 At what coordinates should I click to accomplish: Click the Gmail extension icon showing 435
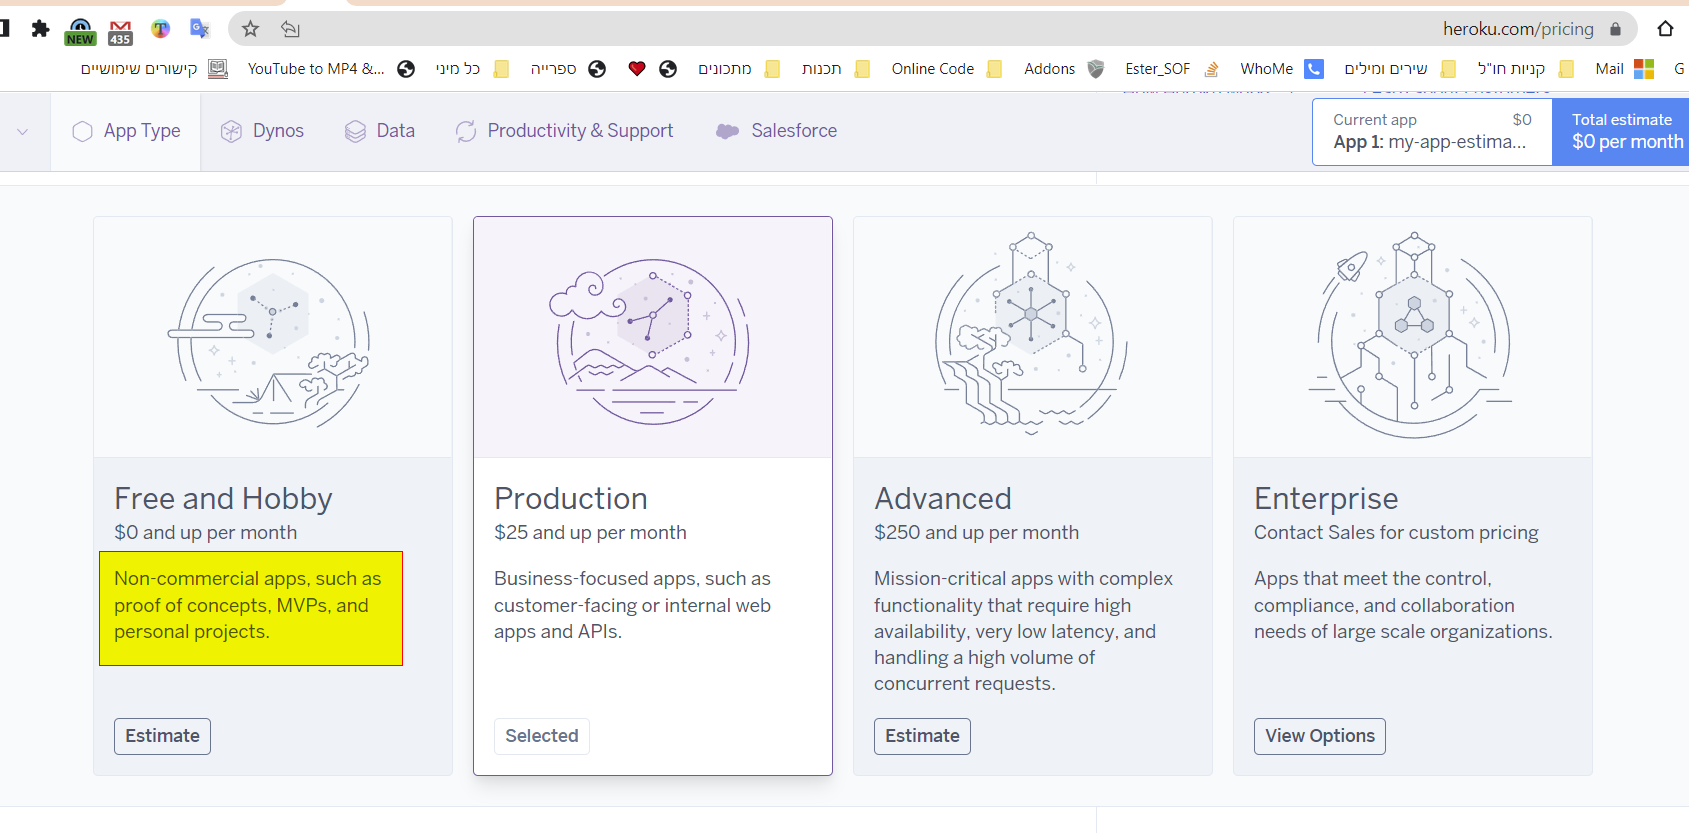[x=120, y=31]
